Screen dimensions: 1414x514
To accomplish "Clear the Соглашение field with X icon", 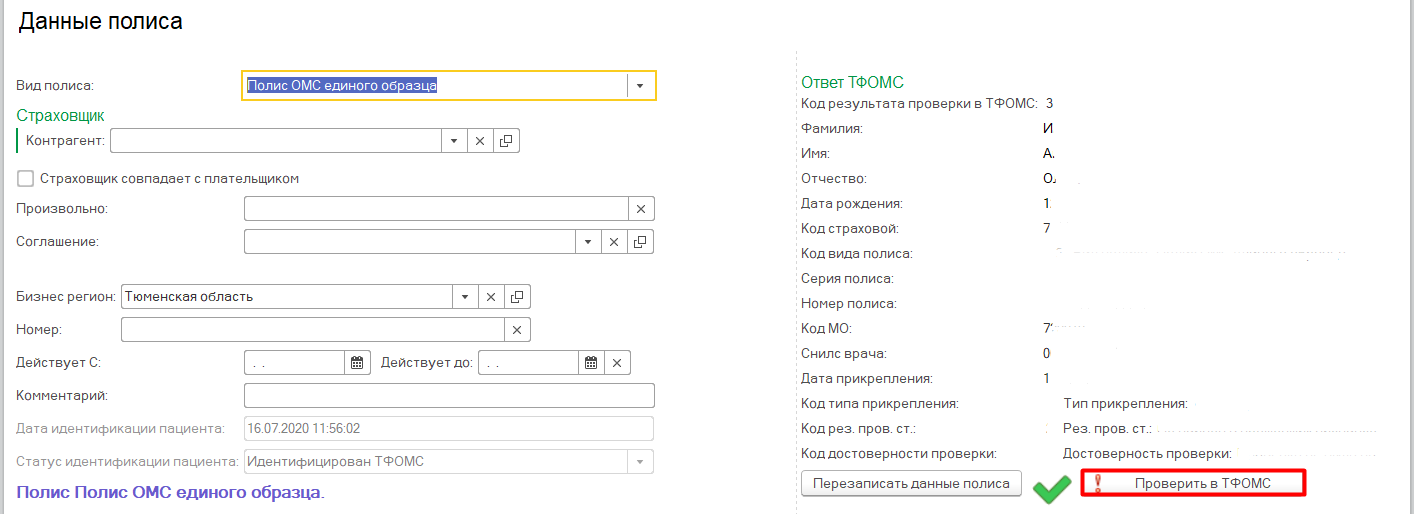I will click(x=614, y=242).
